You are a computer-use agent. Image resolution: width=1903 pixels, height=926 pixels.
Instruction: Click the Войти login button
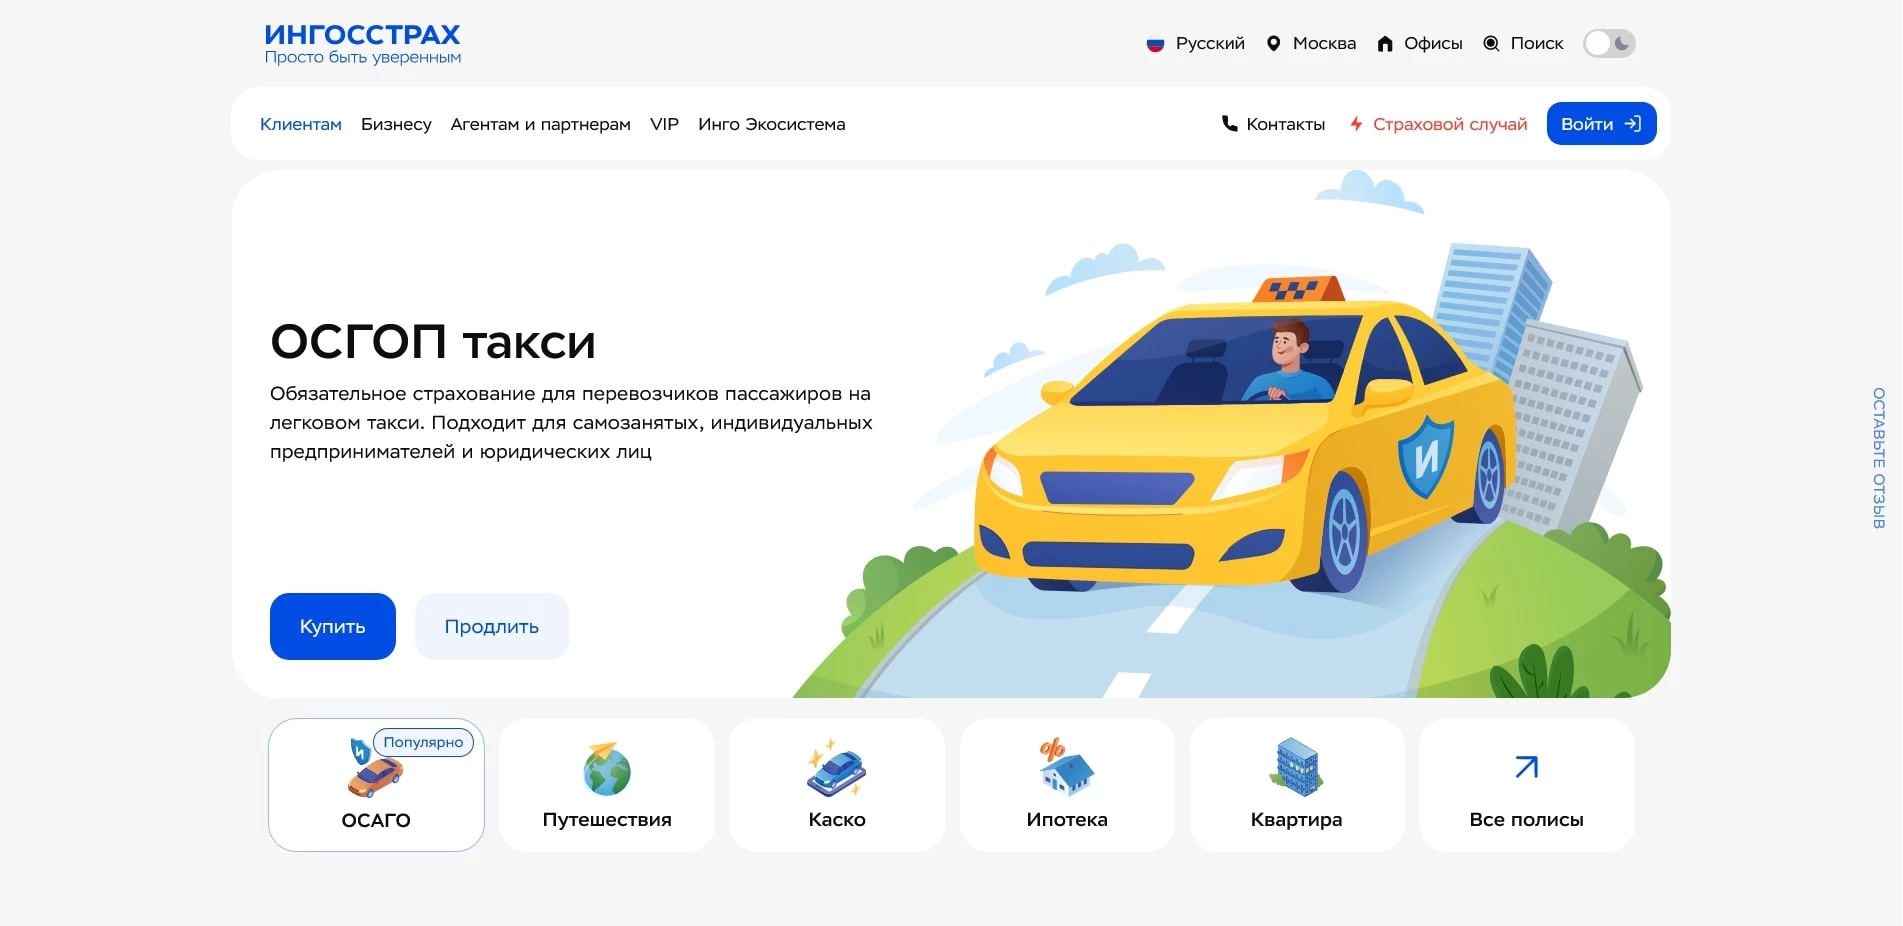(x=1601, y=124)
